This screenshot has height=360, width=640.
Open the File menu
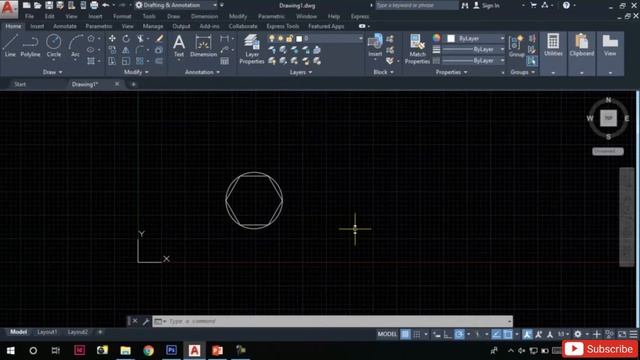(x=29, y=16)
